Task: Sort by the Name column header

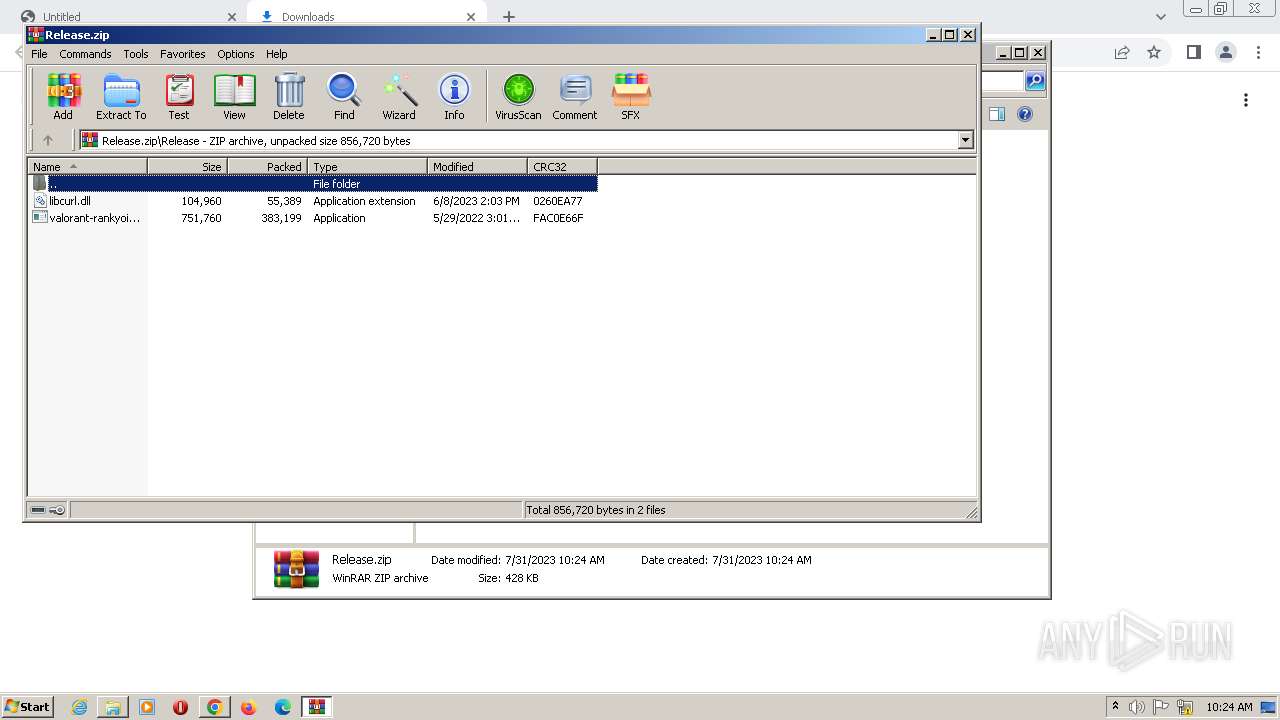Action: coord(87,166)
